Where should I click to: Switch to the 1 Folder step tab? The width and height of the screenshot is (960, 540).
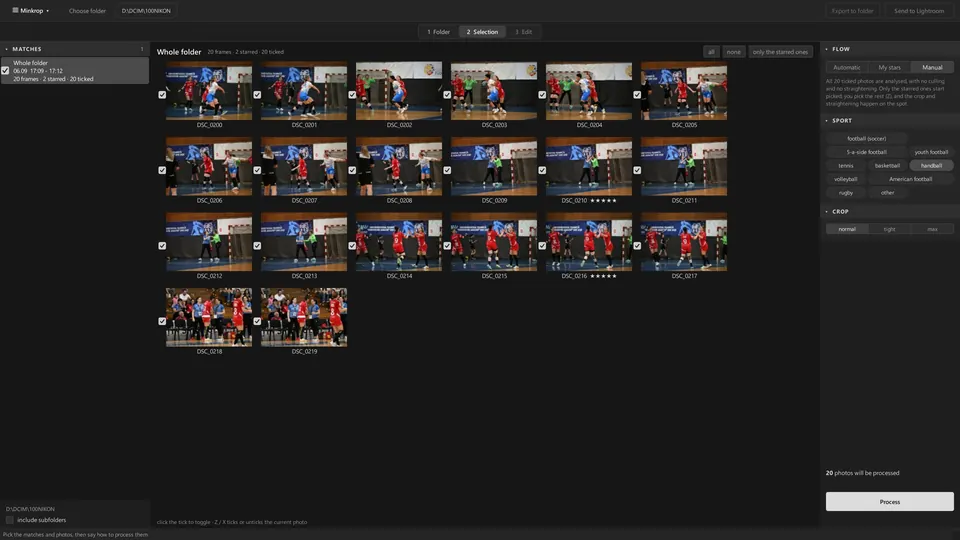click(438, 32)
